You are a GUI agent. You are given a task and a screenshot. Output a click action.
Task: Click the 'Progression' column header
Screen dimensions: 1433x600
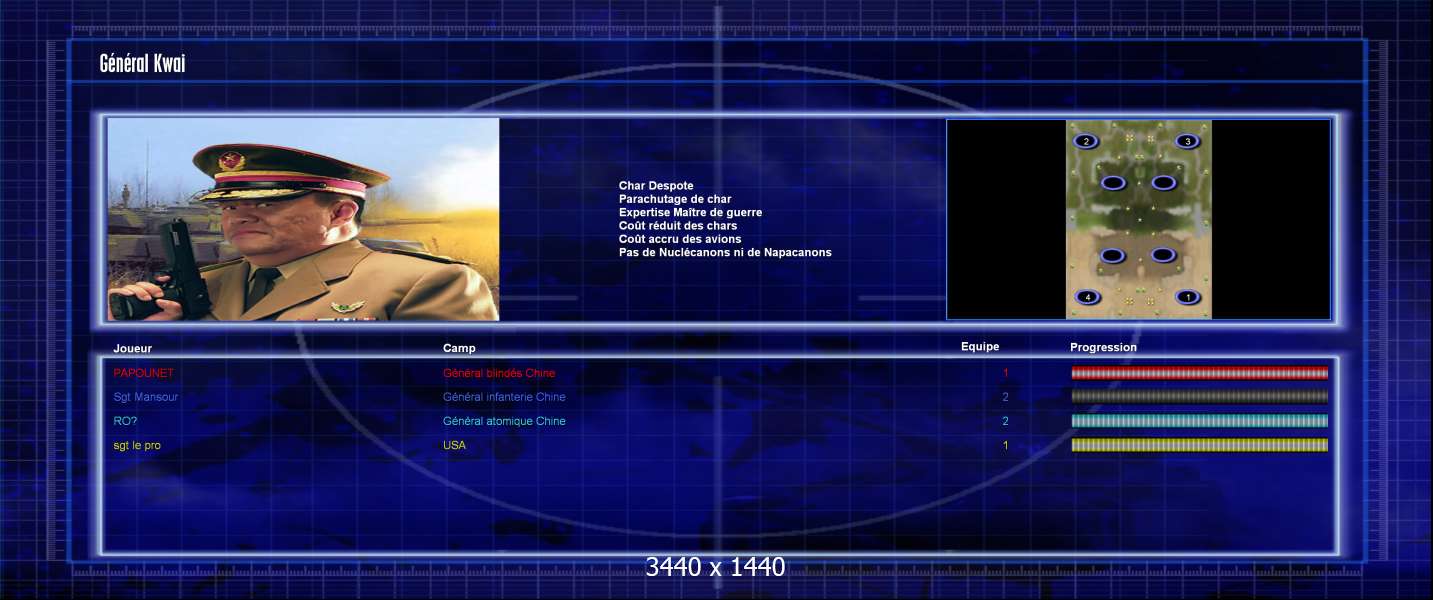1103,347
